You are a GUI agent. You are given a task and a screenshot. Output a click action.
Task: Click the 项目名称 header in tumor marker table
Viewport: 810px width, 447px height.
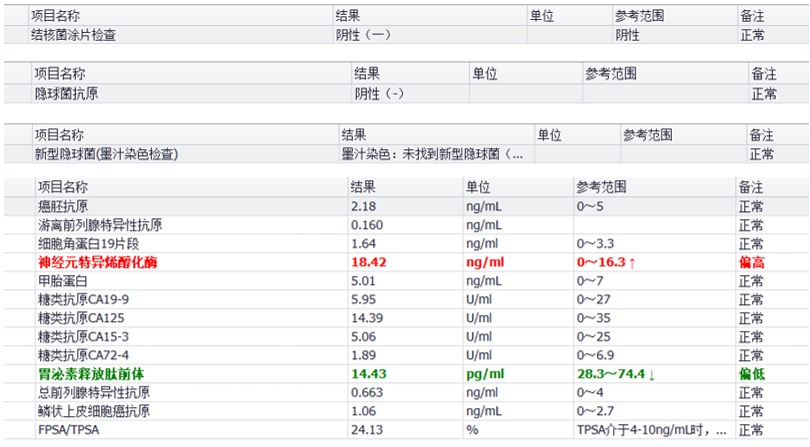pos(63,187)
